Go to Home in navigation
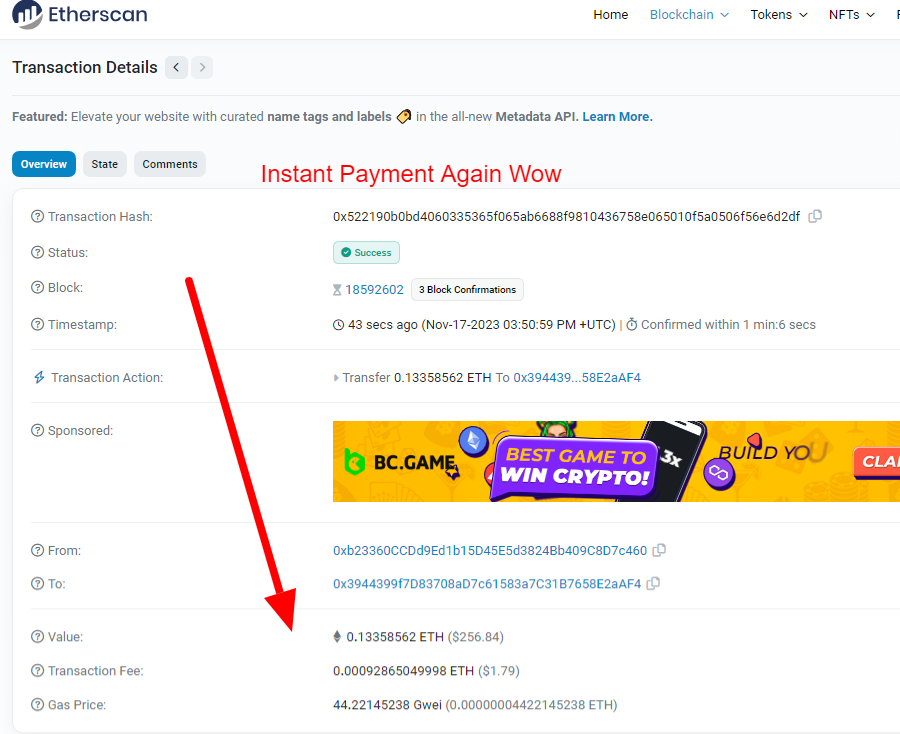900x734 pixels. 611,14
